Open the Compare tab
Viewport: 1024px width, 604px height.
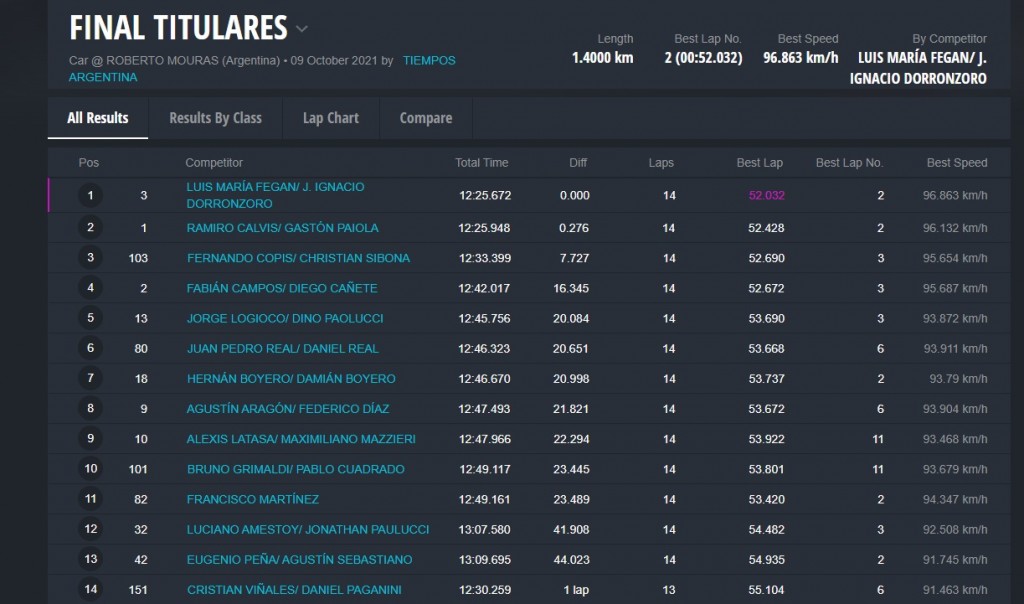(426, 118)
